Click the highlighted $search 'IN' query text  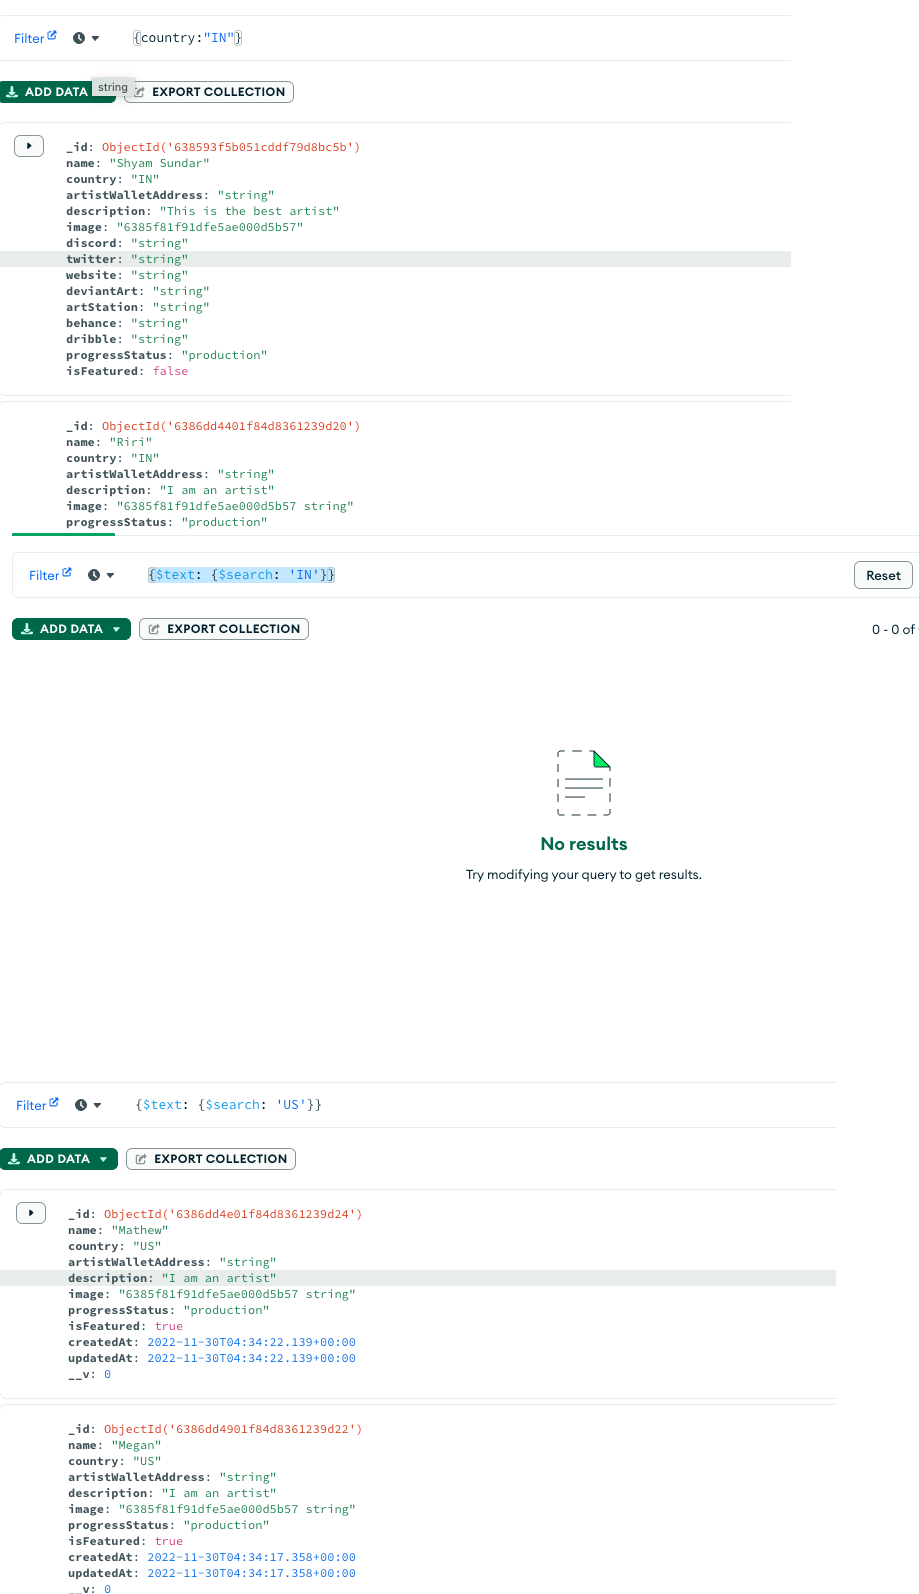point(241,575)
